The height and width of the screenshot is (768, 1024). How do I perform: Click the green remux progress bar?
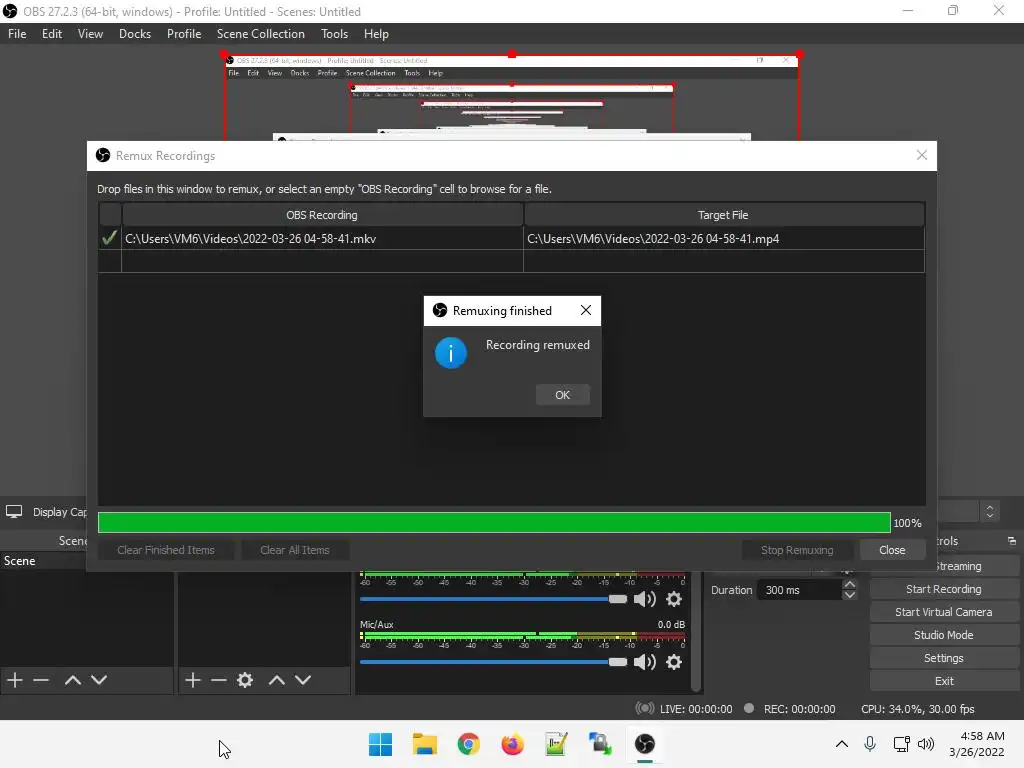click(x=494, y=522)
